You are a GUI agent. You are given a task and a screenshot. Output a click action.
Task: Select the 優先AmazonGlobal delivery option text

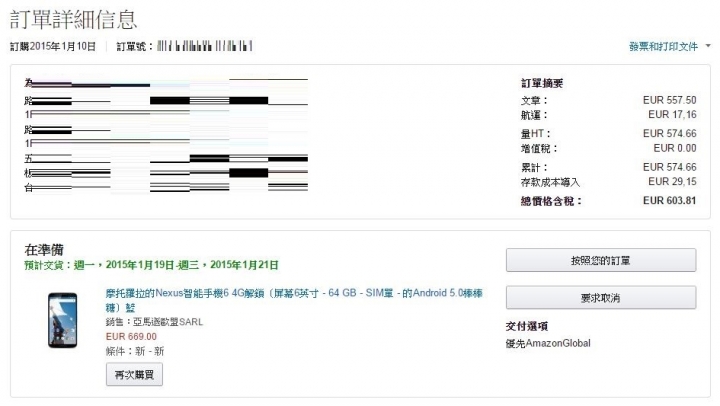(548, 343)
